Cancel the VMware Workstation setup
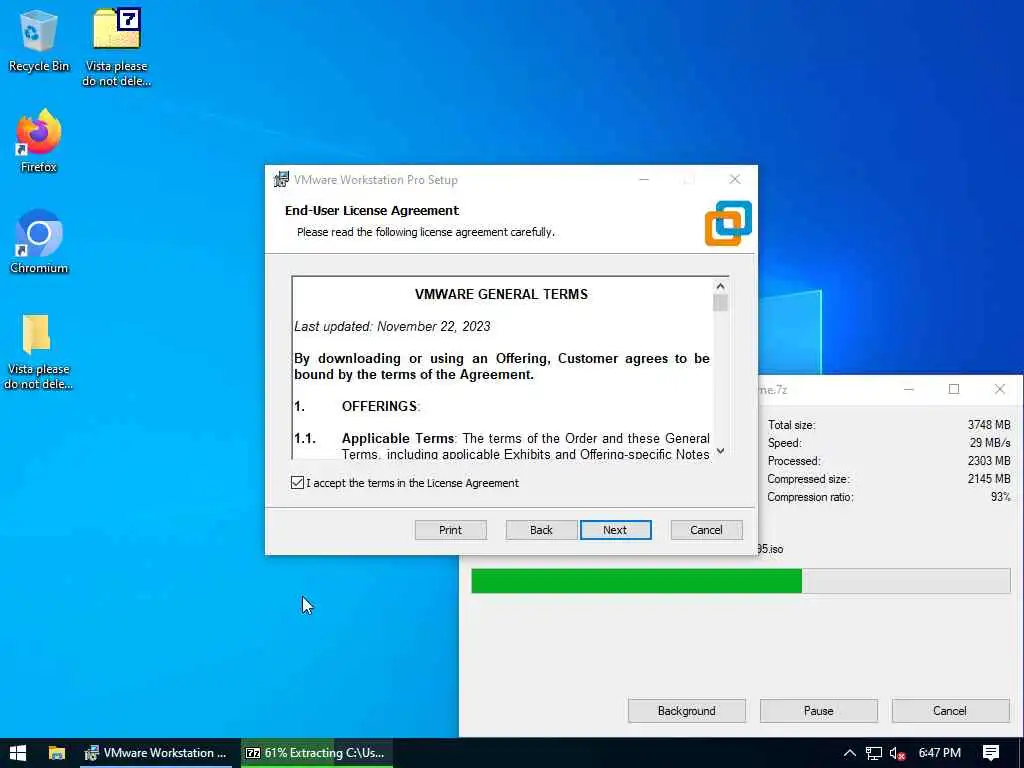 point(706,530)
